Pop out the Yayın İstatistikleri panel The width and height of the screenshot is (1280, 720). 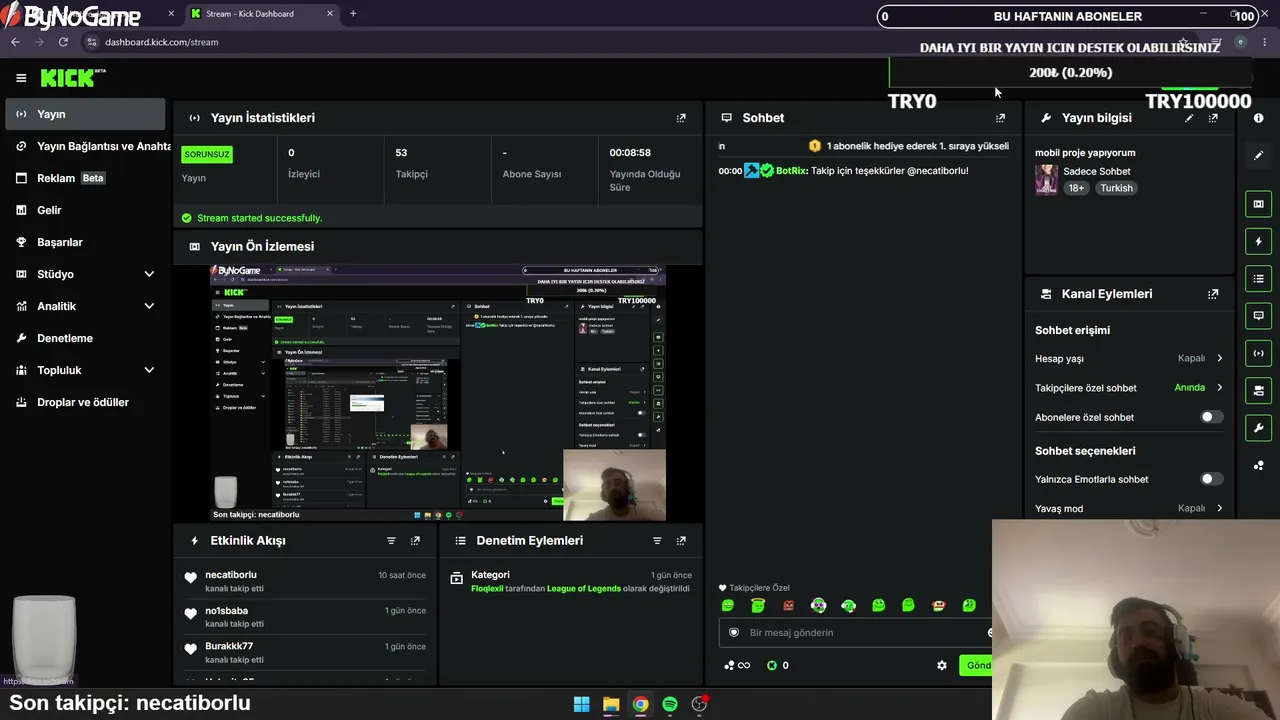[681, 118]
